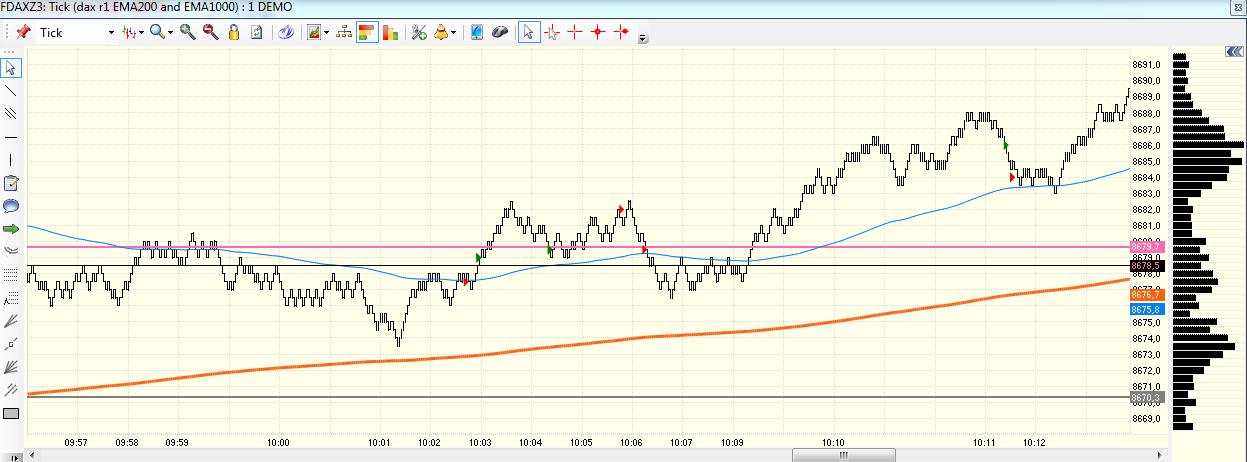The height and width of the screenshot is (462, 1247).
Task: Click the black 8678,5 price label
Action: (x=1146, y=266)
